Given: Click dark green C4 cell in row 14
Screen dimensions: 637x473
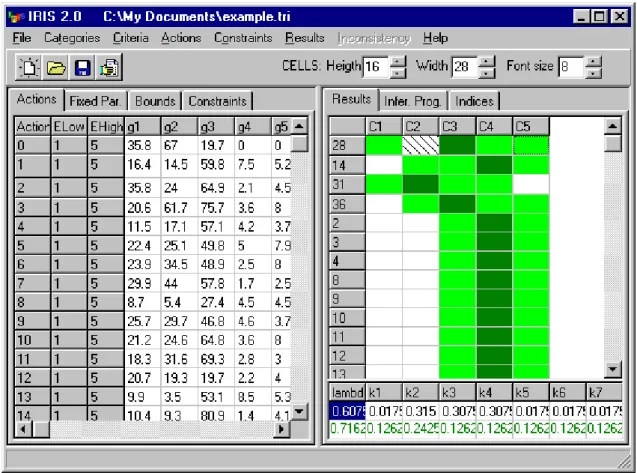Looking at the screenshot, I should pyautogui.click(x=494, y=165).
